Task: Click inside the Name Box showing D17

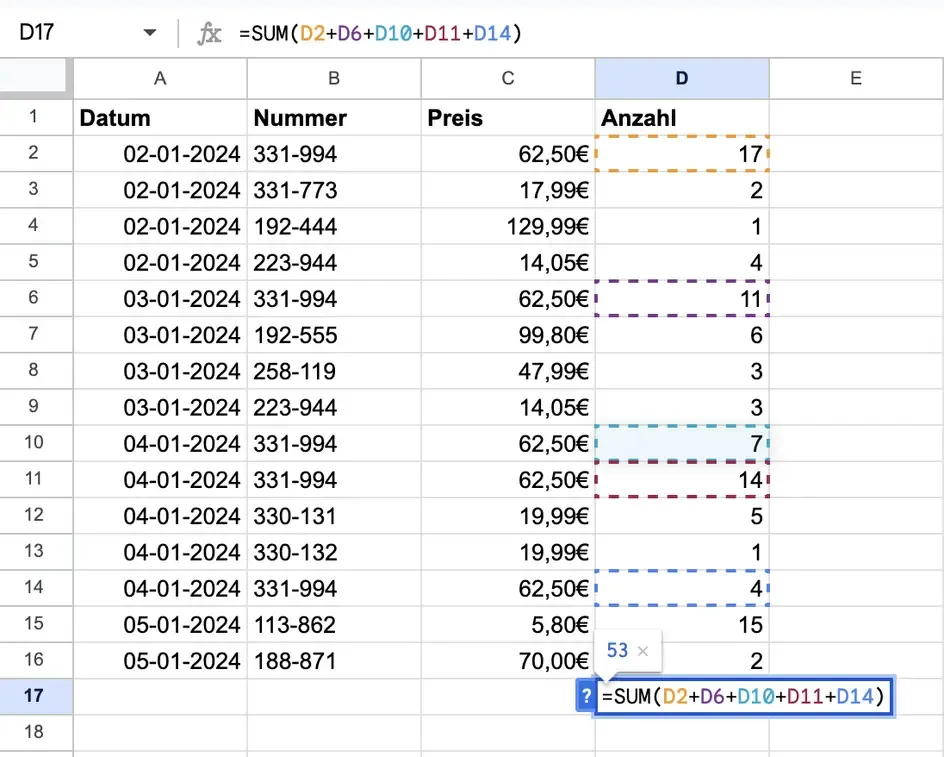Action: coord(60,31)
